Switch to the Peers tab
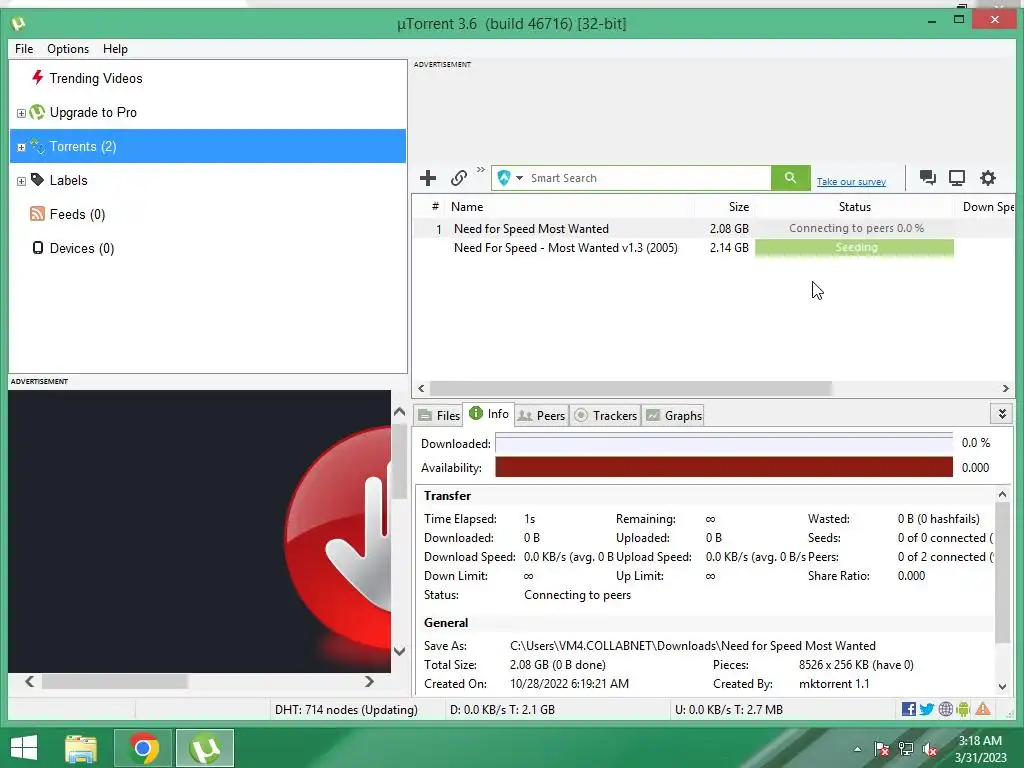The image size is (1024, 768). (x=541, y=415)
